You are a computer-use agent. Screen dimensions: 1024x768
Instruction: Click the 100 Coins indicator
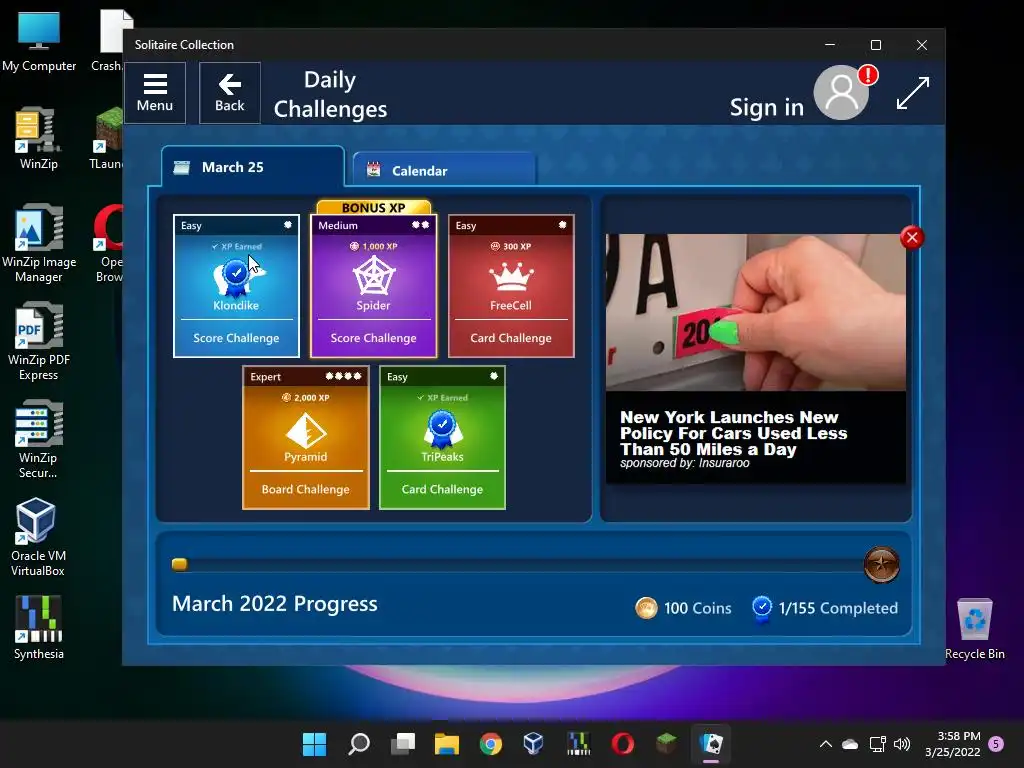pos(683,608)
